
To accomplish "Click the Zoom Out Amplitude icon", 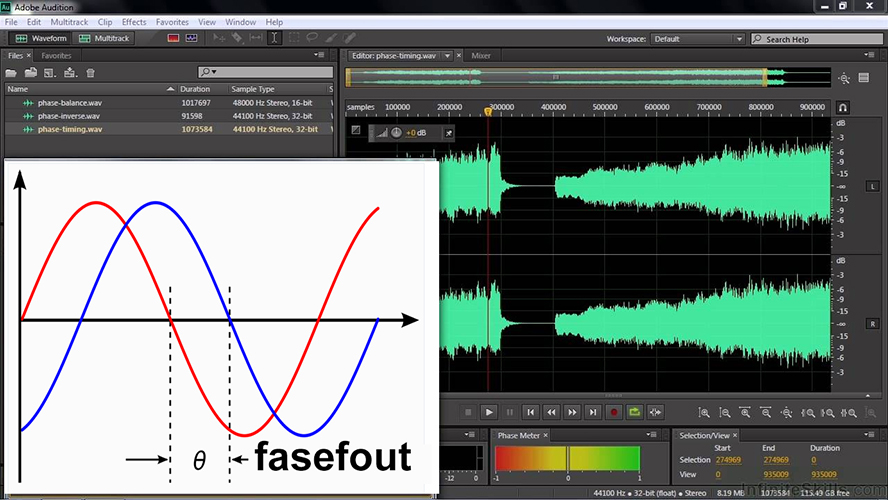I will coord(724,413).
